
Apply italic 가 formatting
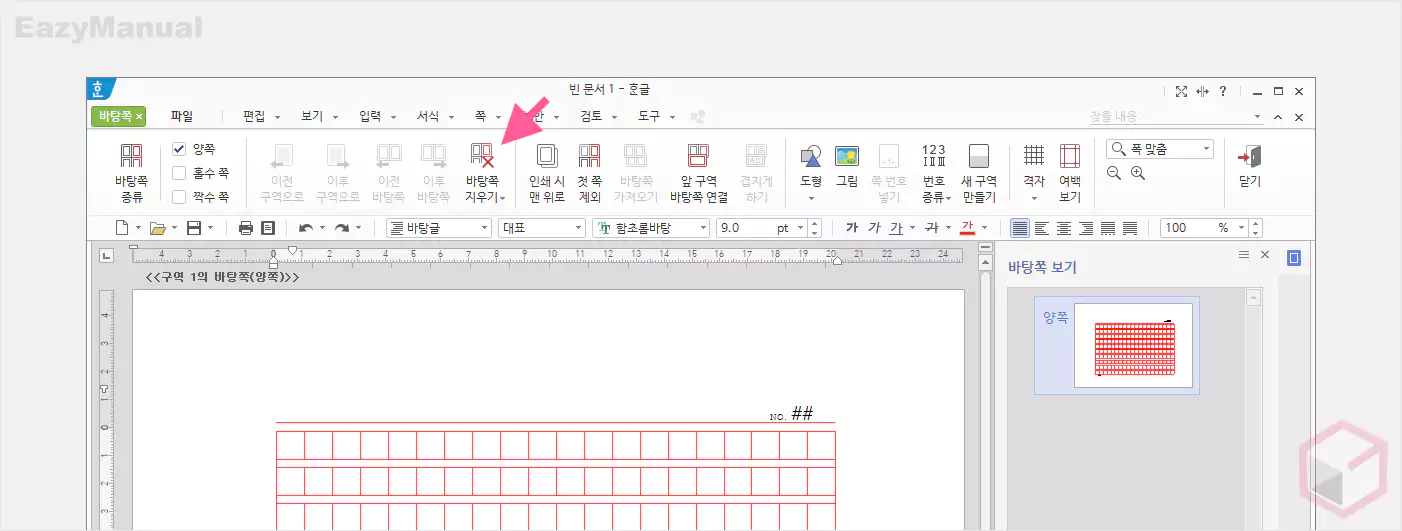tap(874, 228)
